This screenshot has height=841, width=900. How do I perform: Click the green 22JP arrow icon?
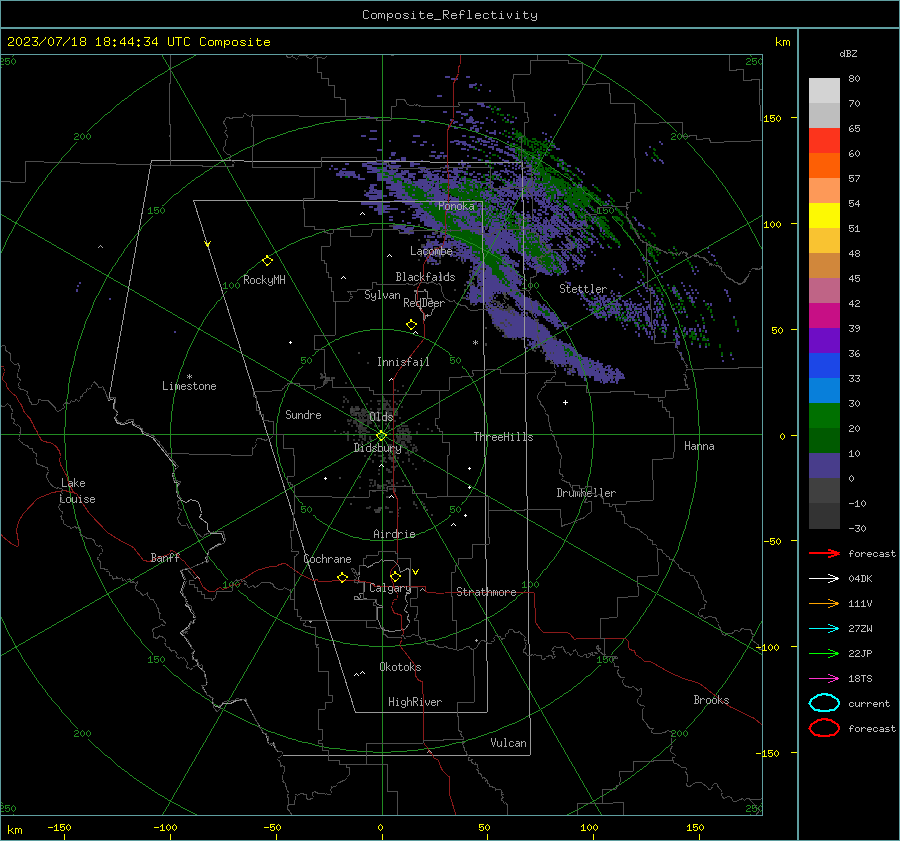824,653
